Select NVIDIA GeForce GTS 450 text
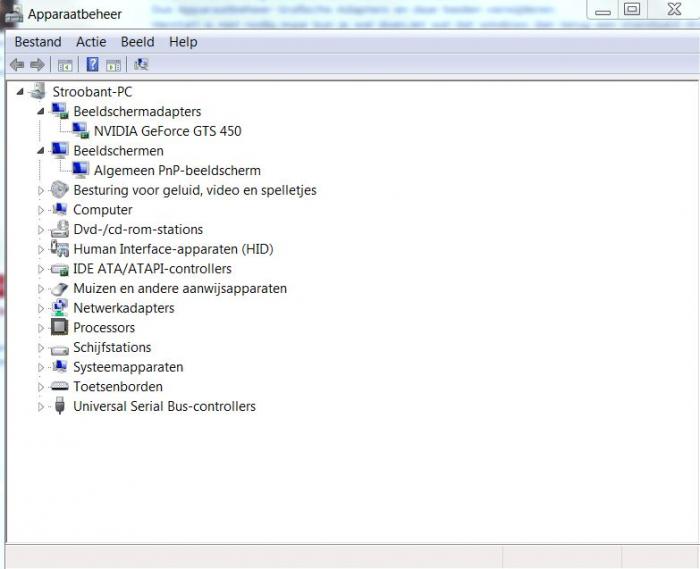700x569 pixels. (x=167, y=131)
